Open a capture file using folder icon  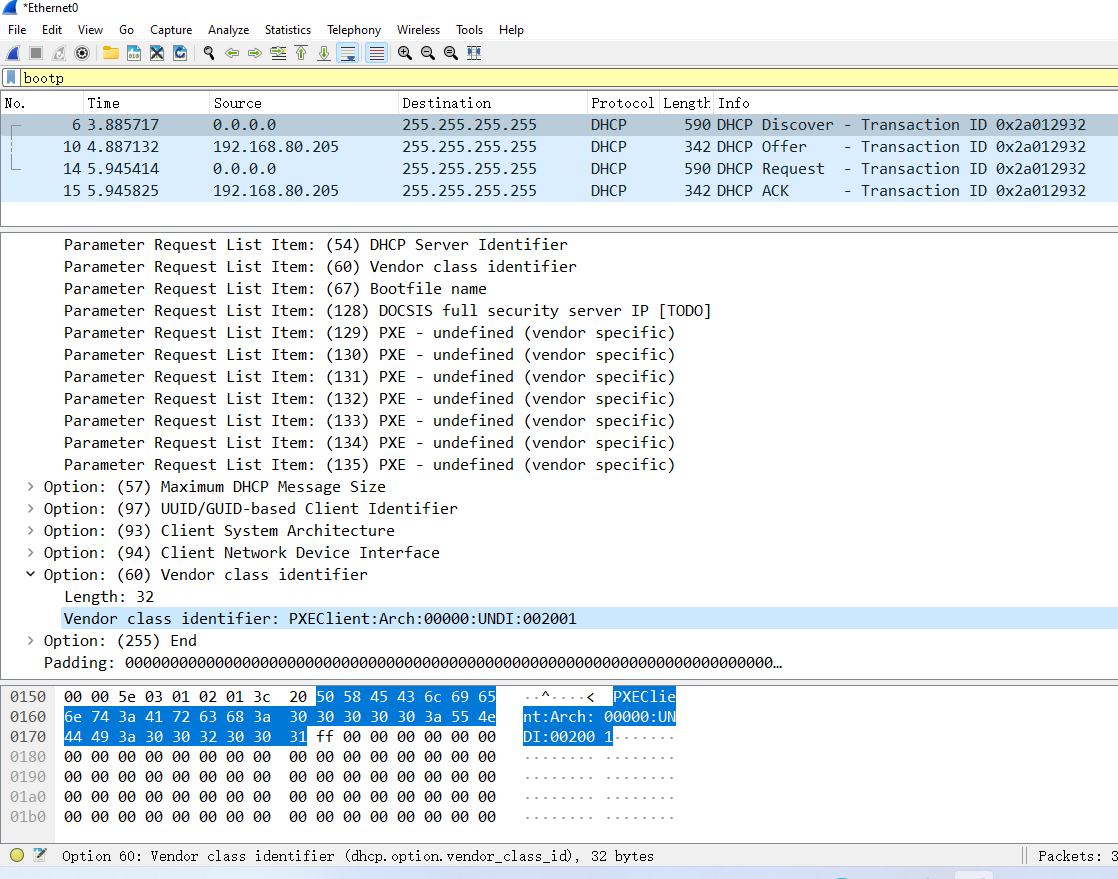(110, 53)
